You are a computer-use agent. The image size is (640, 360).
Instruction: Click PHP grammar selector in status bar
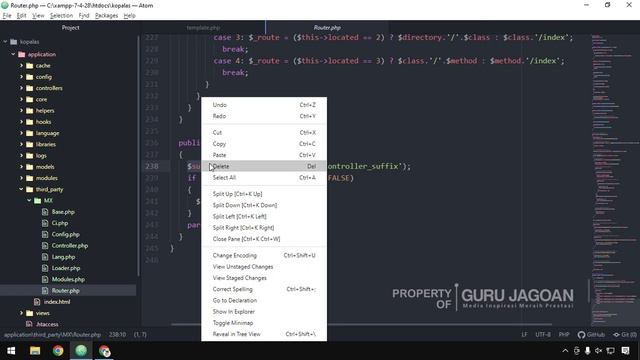coord(564,335)
